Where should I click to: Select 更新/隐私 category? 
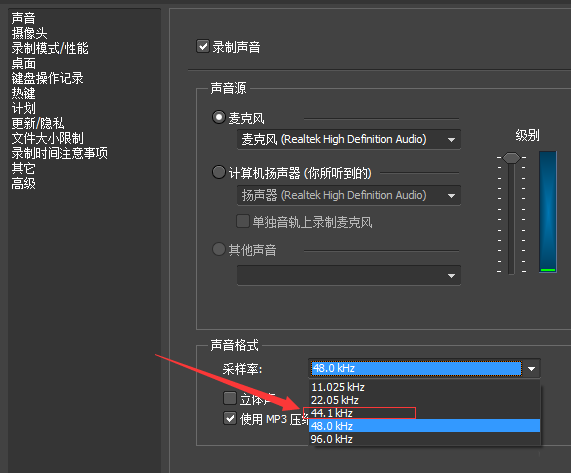coord(38,123)
